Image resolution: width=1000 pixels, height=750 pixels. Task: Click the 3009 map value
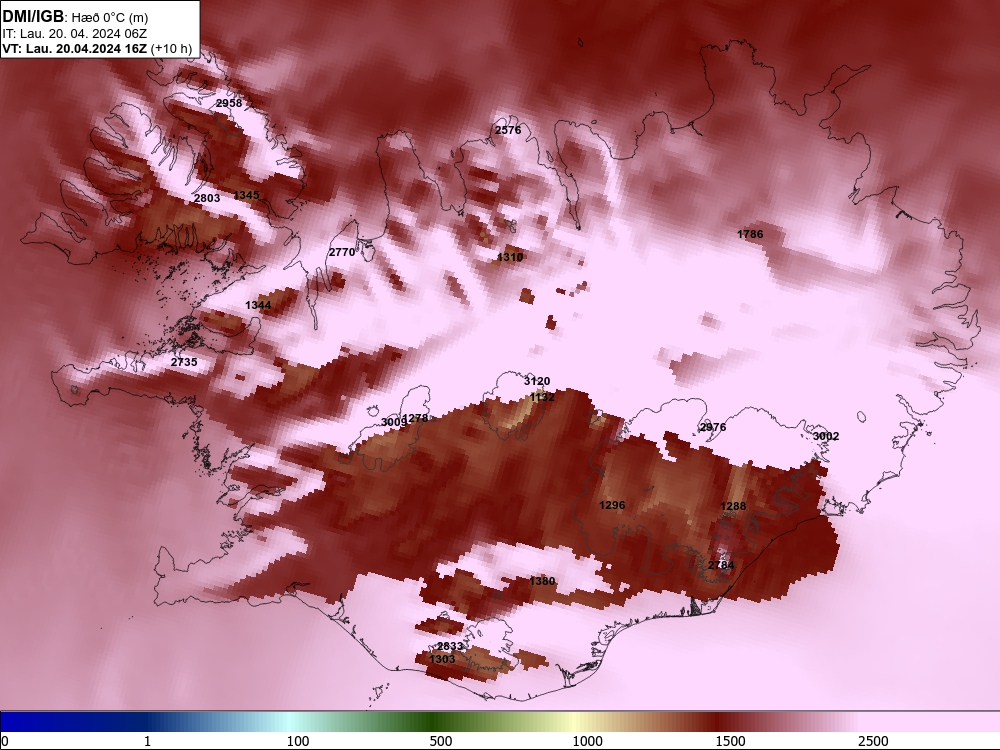[x=393, y=422]
